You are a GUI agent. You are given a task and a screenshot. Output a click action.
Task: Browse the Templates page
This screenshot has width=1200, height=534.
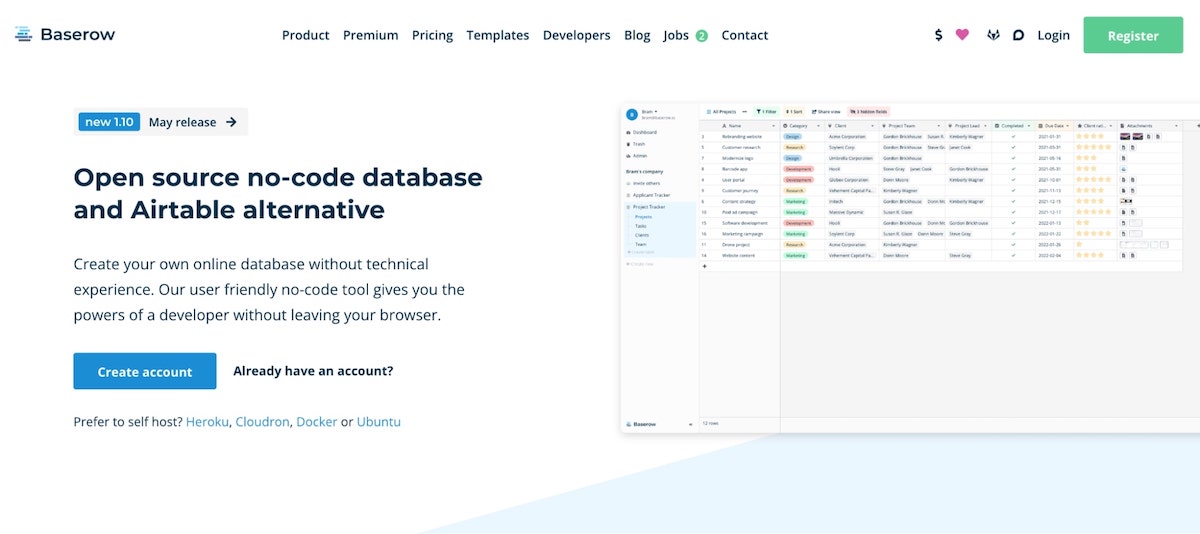click(x=498, y=35)
